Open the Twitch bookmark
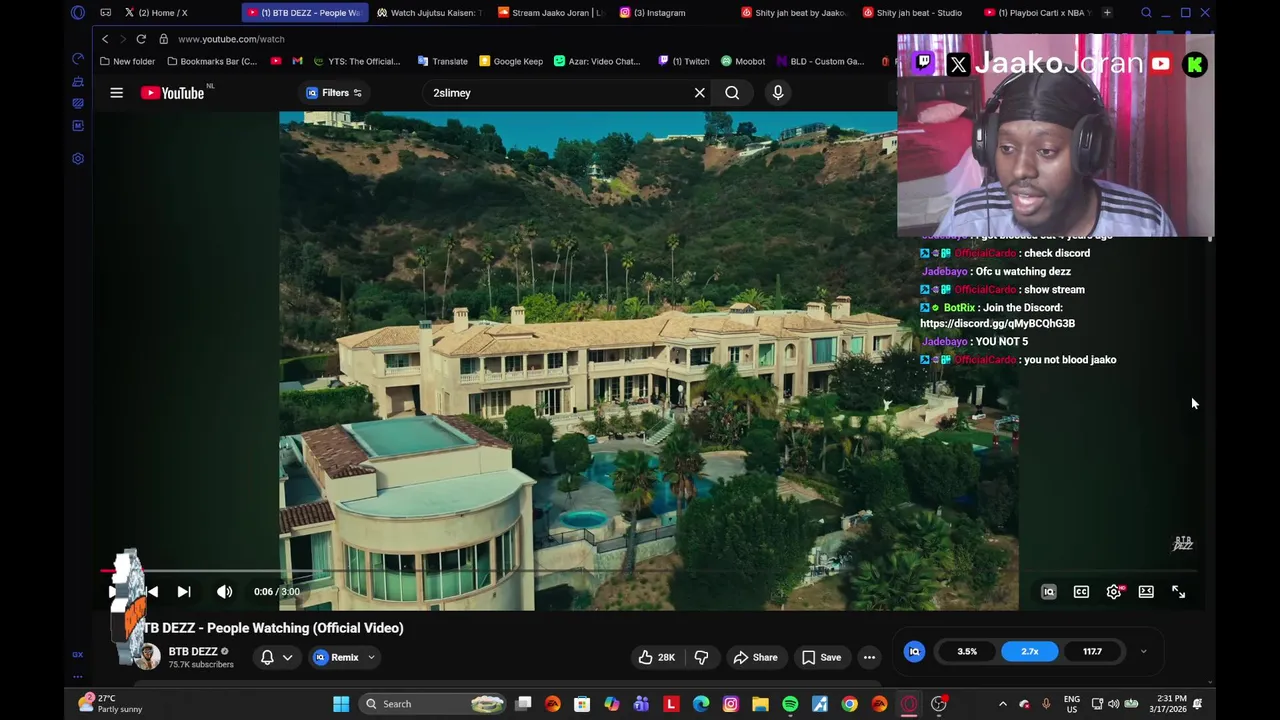This screenshot has width=1280, height=720. tap(684, 61)
